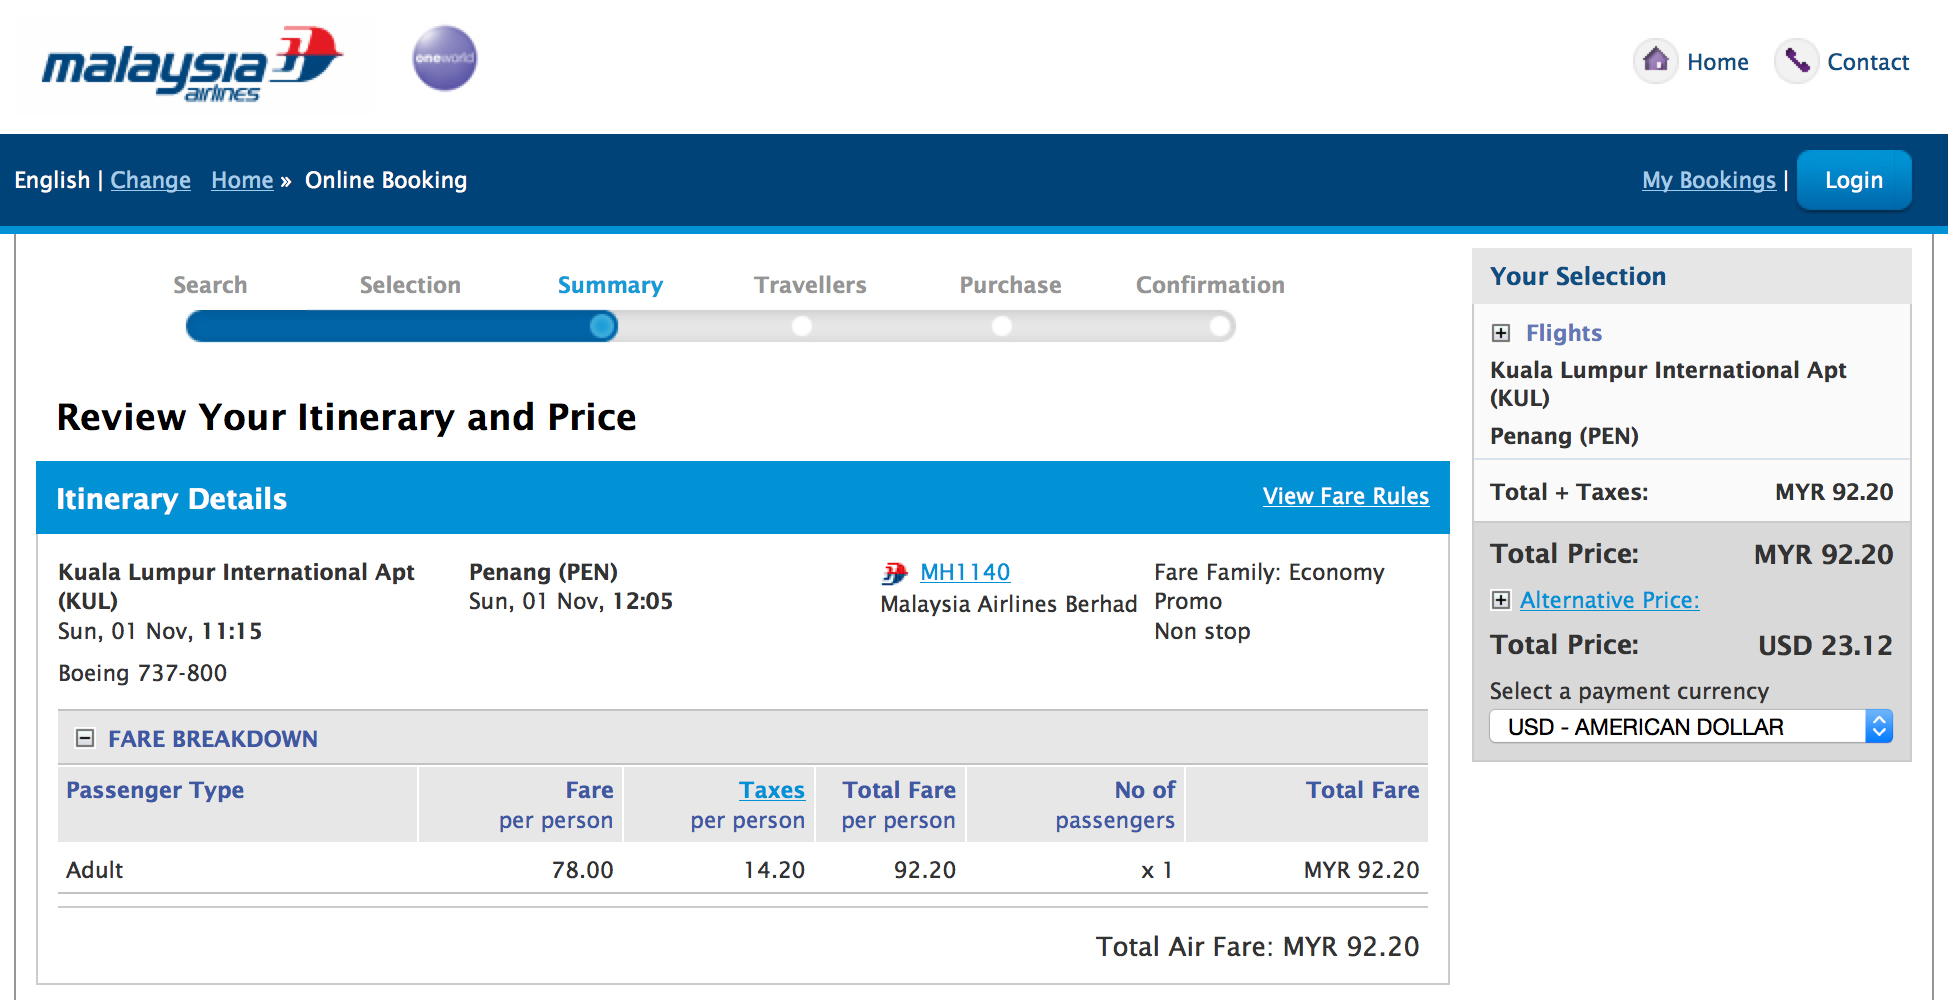
Task: Open Contact link in header
Action: pos(1868,62)
